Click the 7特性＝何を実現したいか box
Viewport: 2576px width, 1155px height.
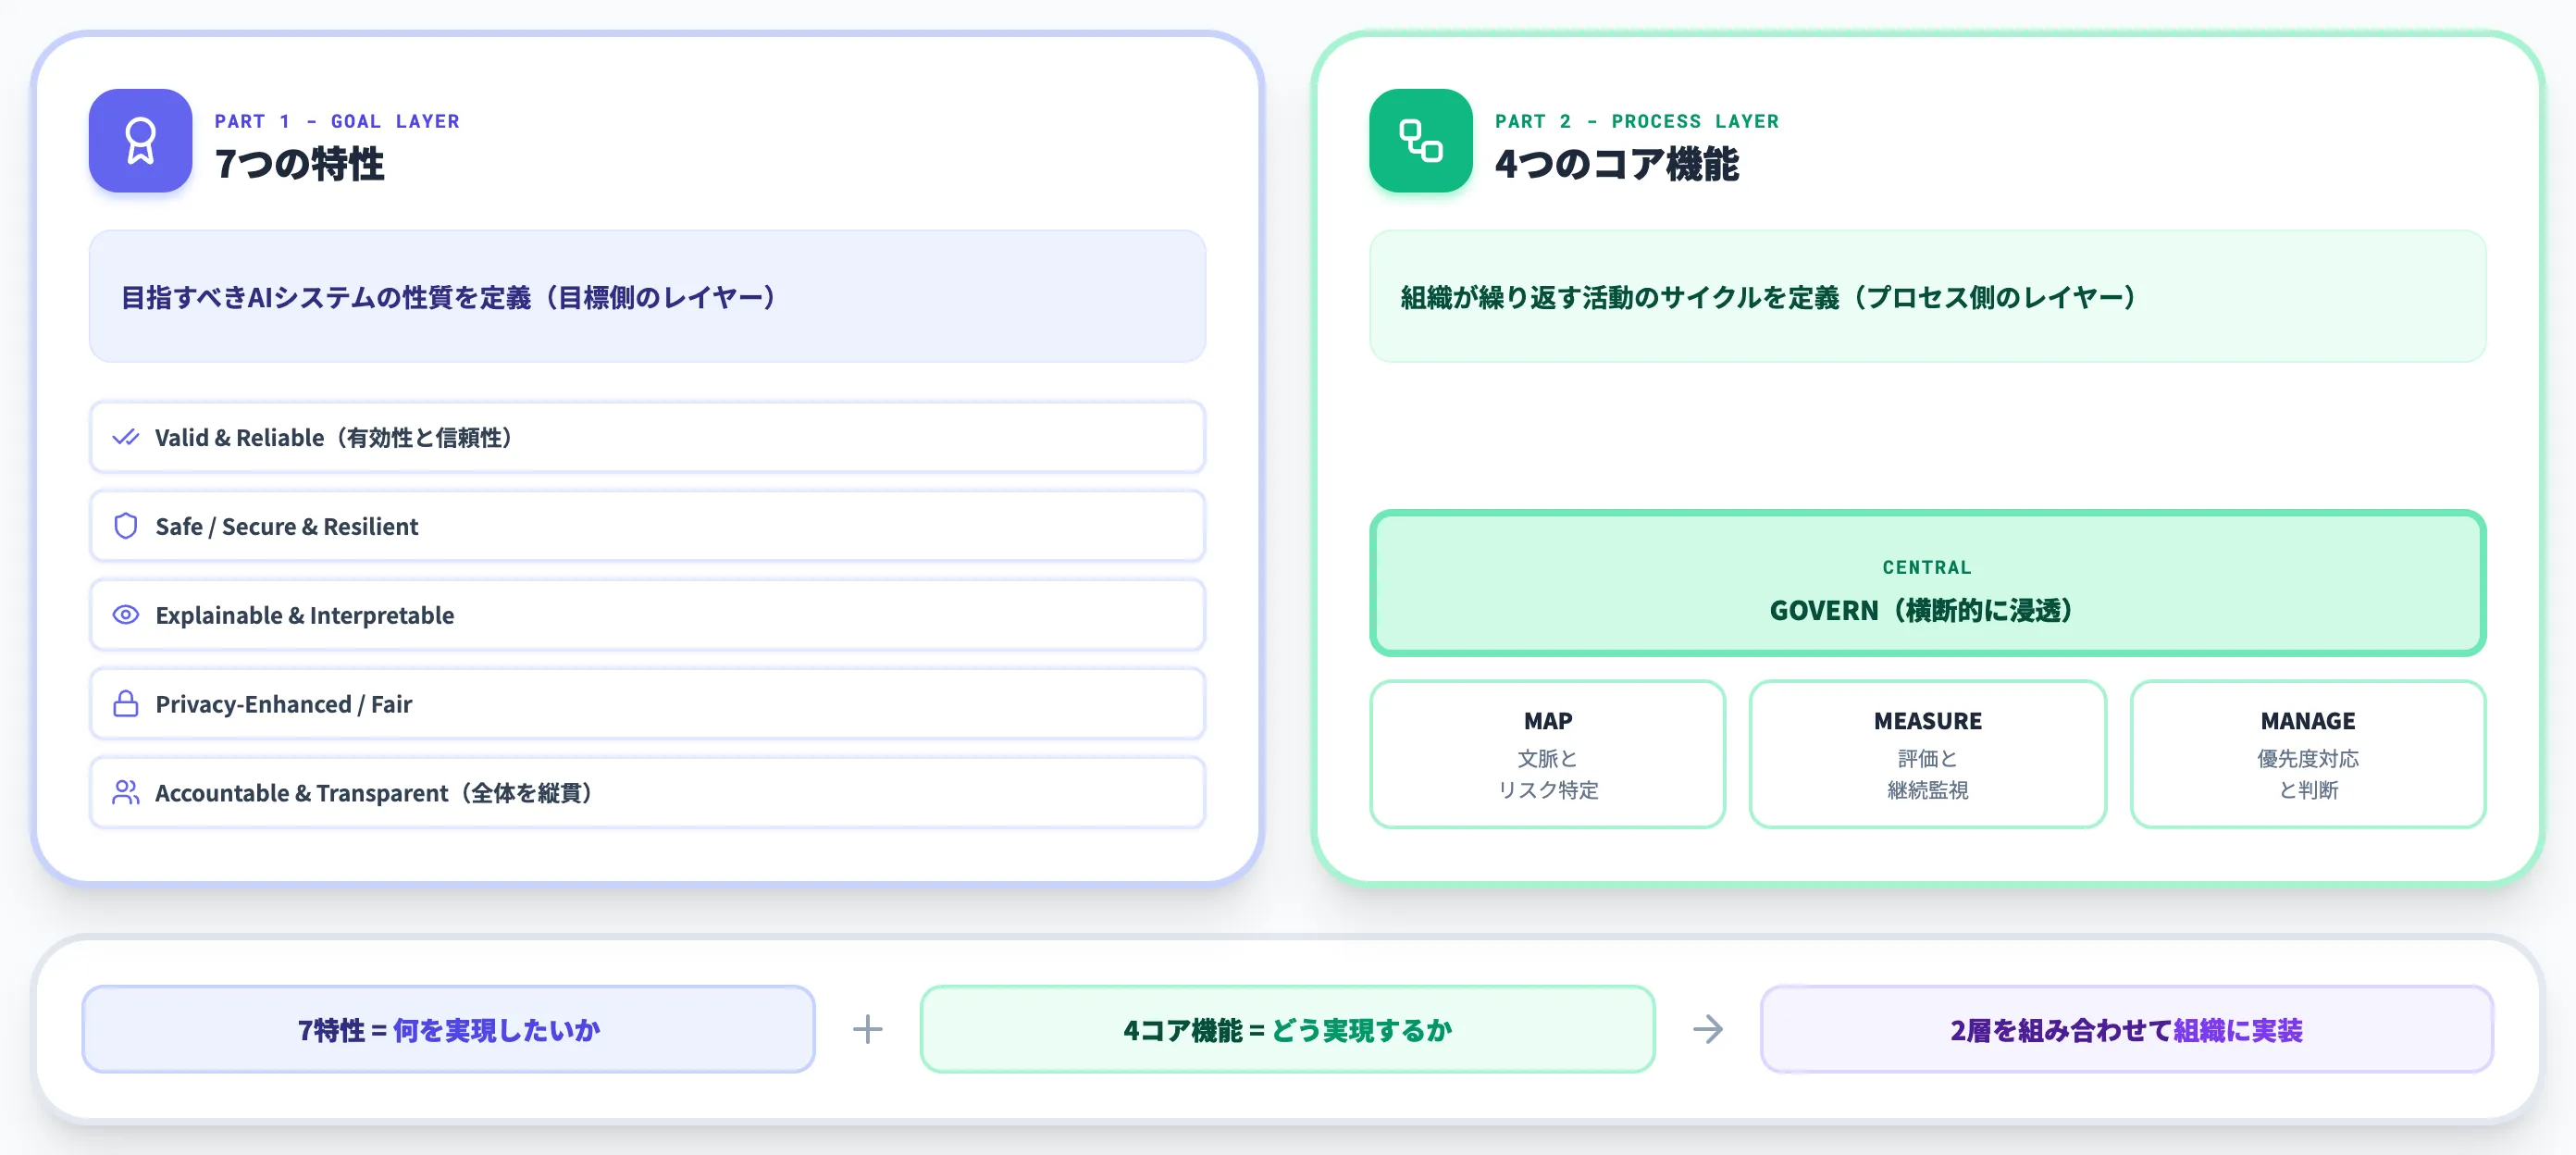(x=448, y=1029)
